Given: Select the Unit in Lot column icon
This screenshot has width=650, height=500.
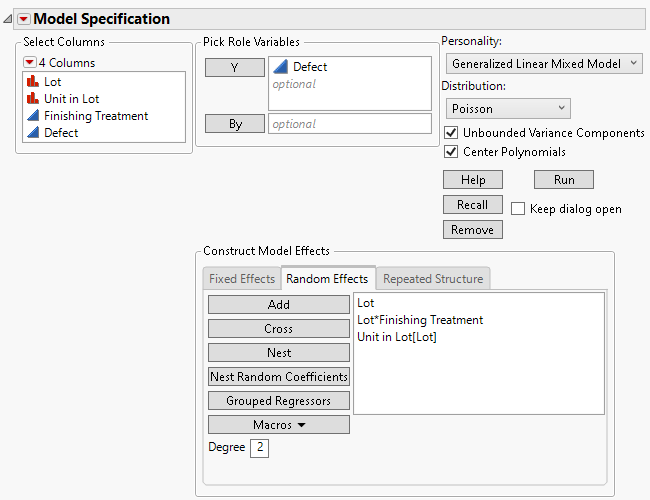Looking at the screenshot, I should click(31, 99).
